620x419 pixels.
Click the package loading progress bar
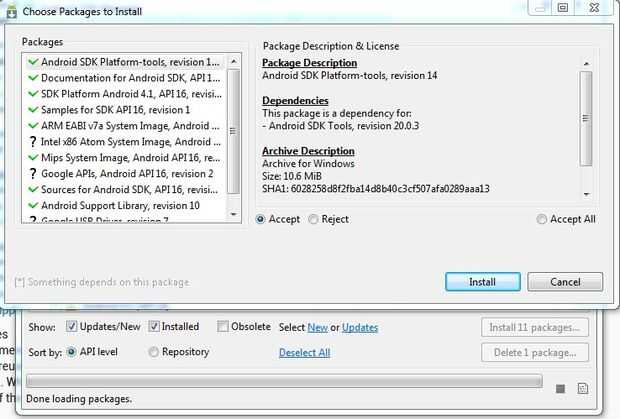[283, 382]
